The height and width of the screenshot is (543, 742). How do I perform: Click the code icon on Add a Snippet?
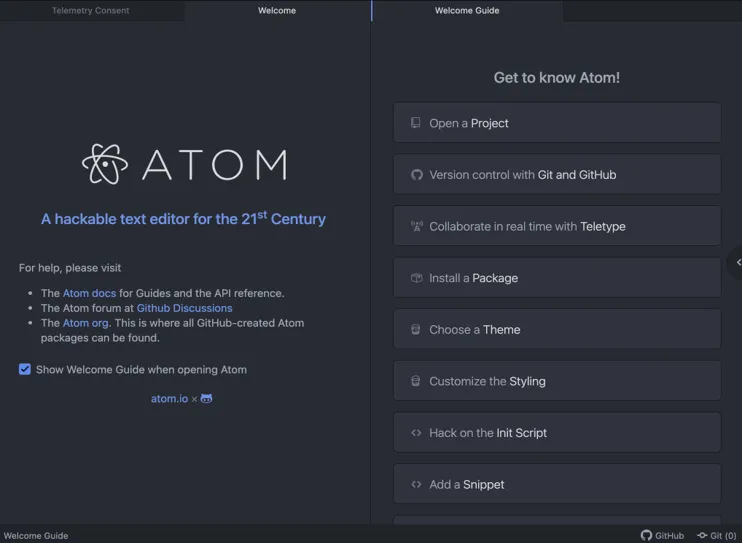(x=416, y=484)
